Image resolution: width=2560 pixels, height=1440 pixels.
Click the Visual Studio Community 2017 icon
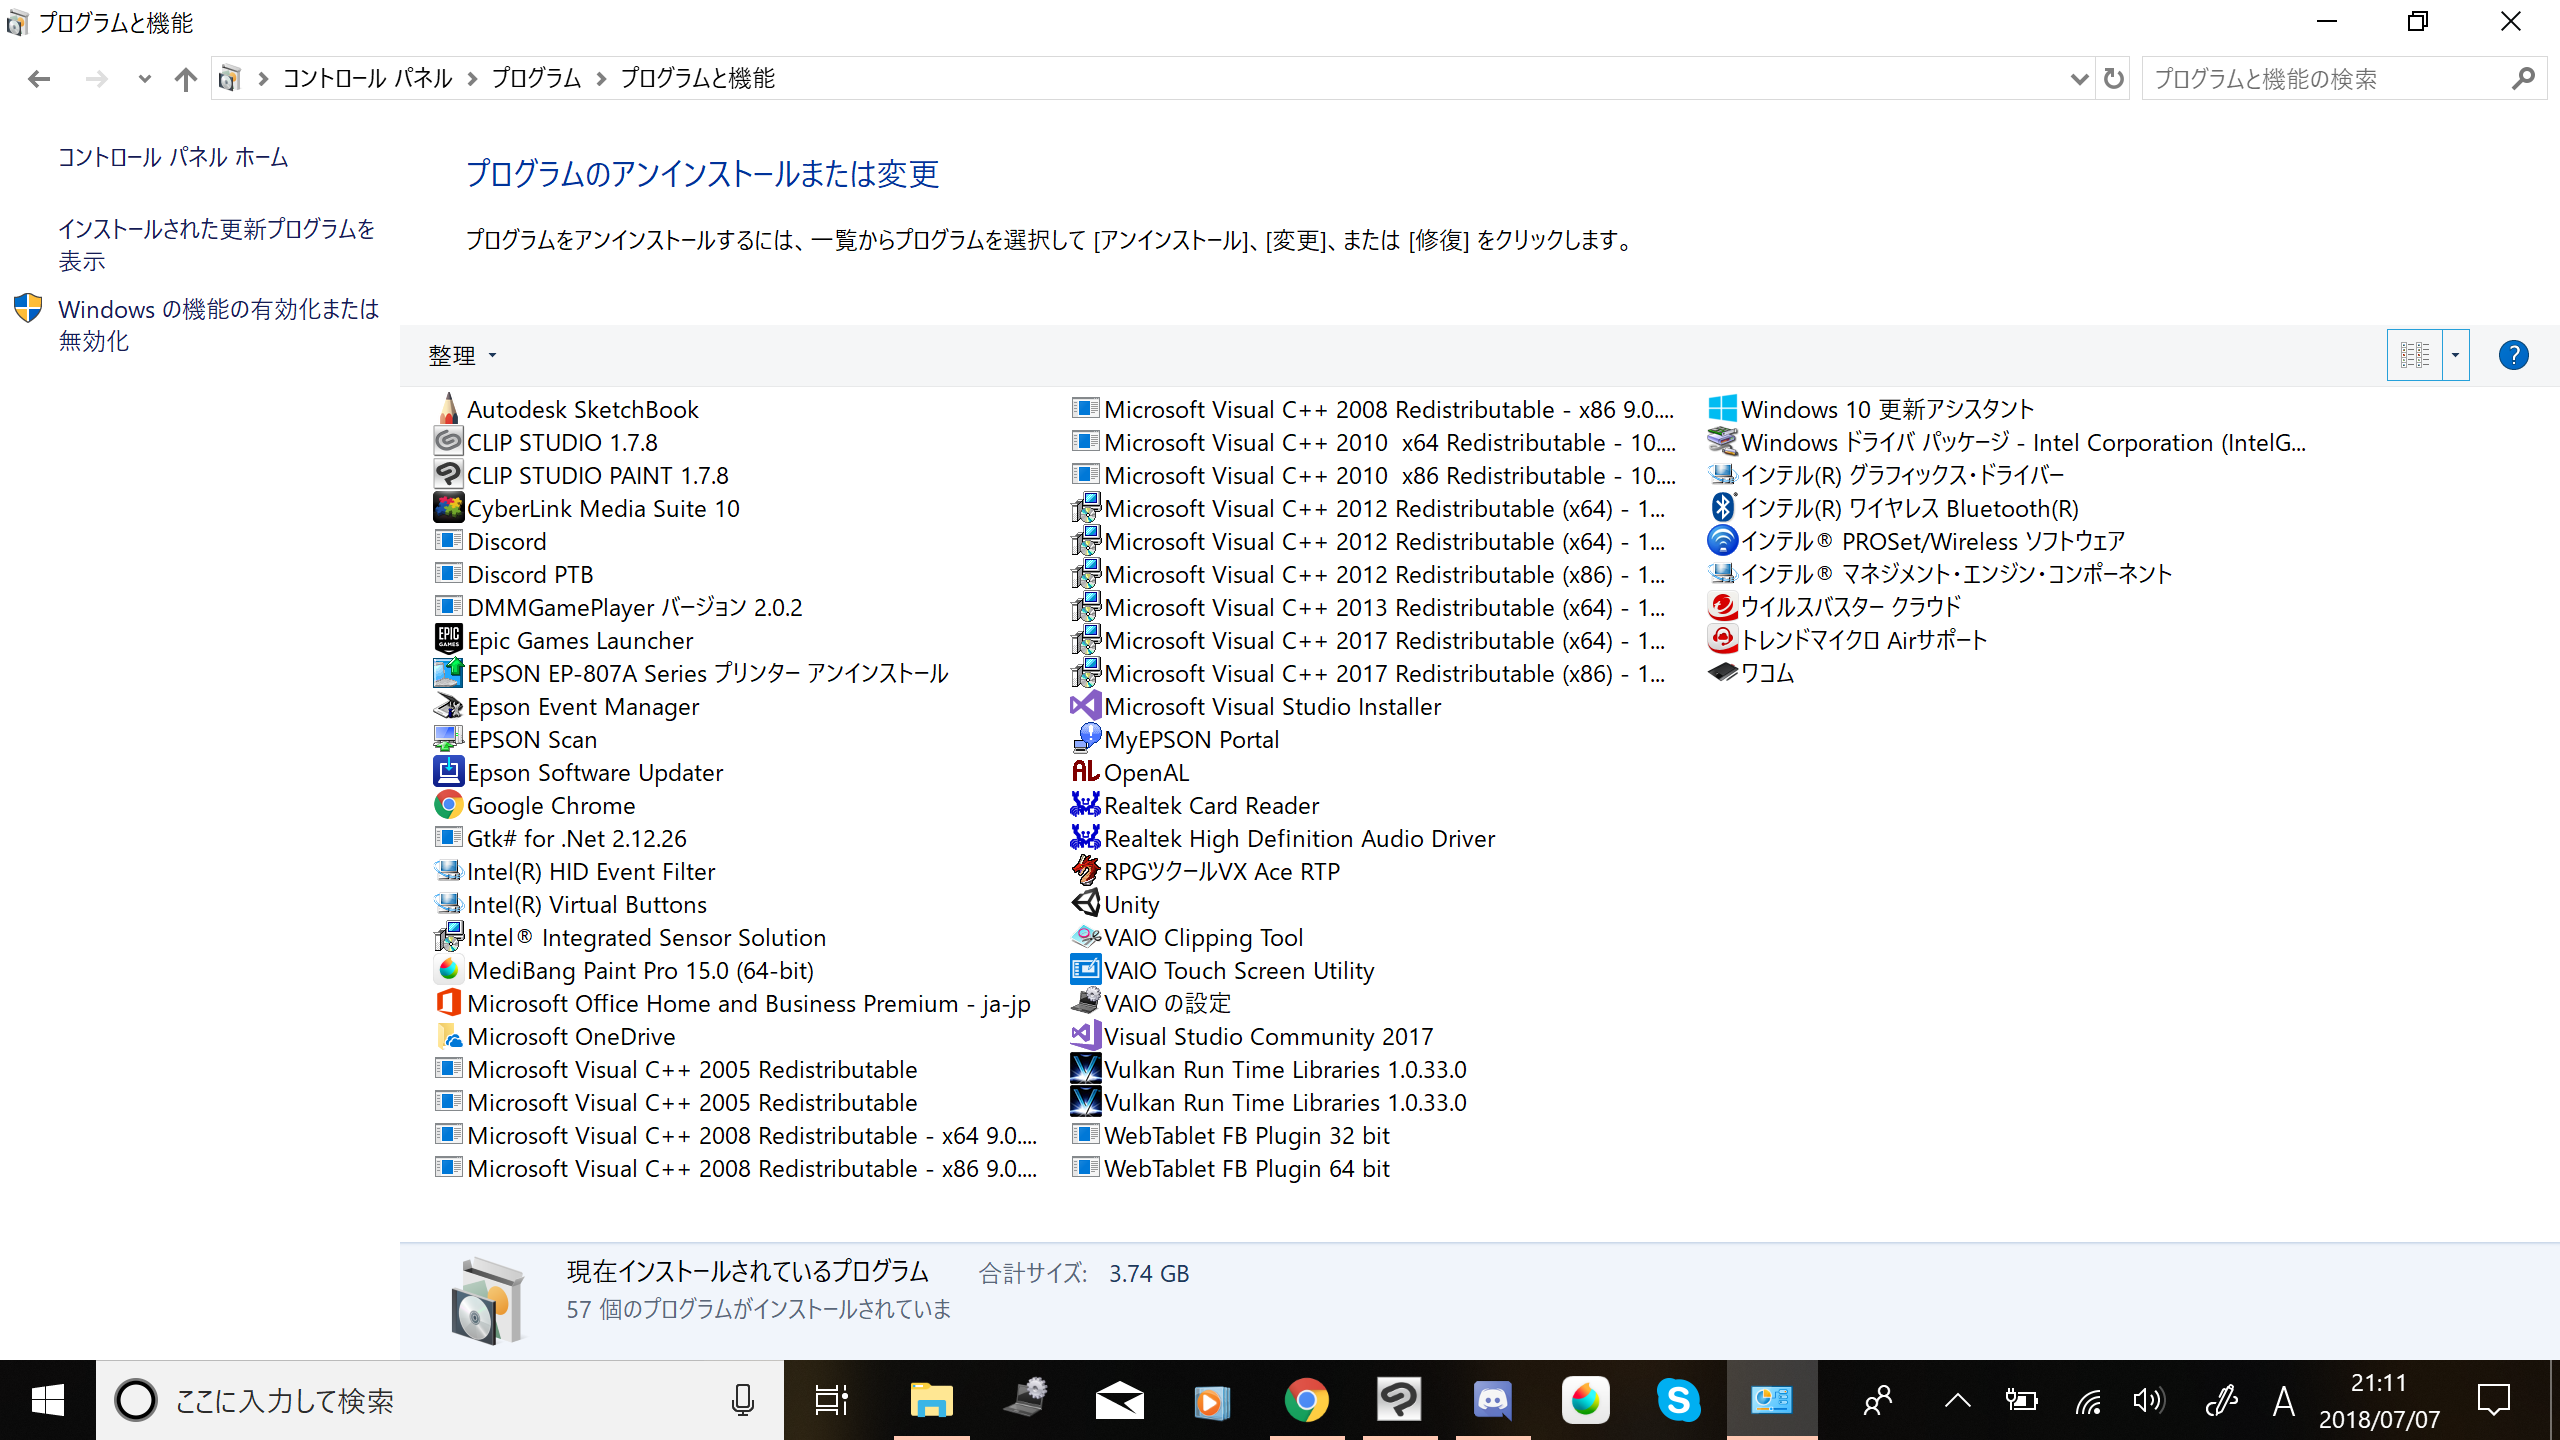coord(1085,1036)
